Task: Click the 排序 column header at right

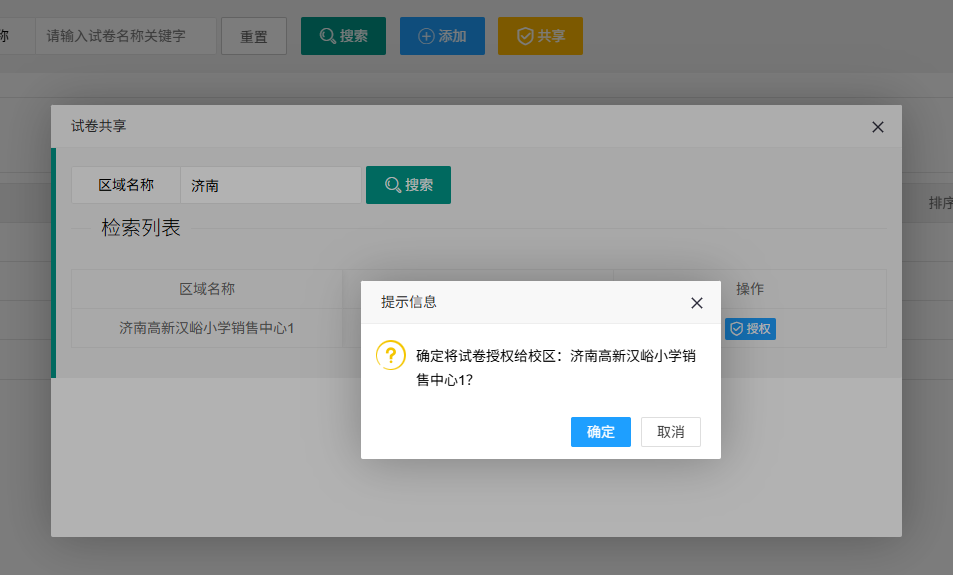Action: (x=940, y=203)
